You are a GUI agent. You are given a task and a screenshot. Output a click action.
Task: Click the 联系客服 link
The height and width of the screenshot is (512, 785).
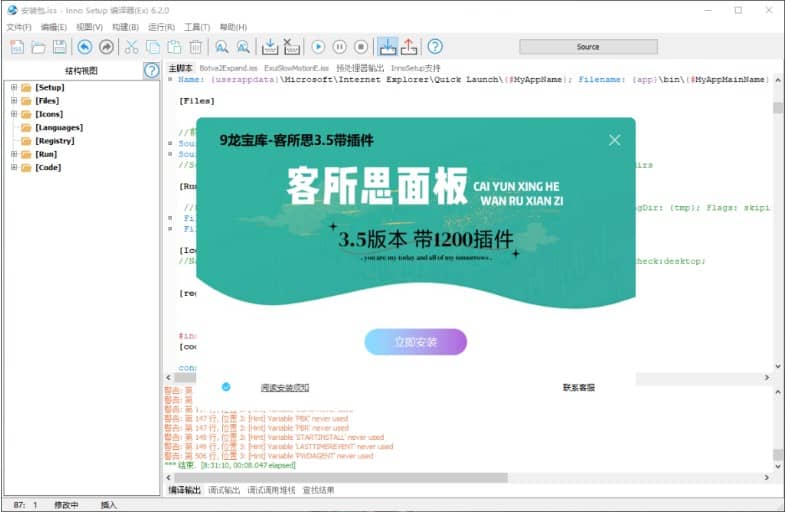[579, 387]
